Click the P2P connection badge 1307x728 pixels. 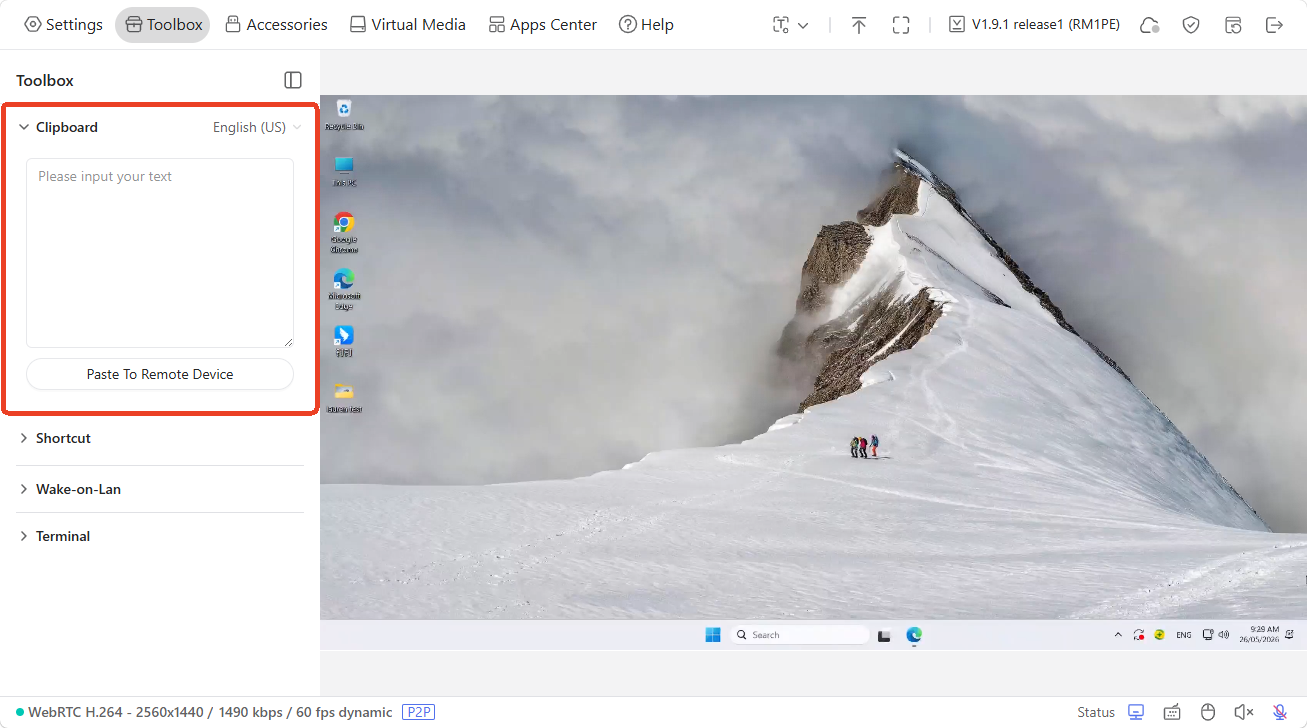[420, 712]
